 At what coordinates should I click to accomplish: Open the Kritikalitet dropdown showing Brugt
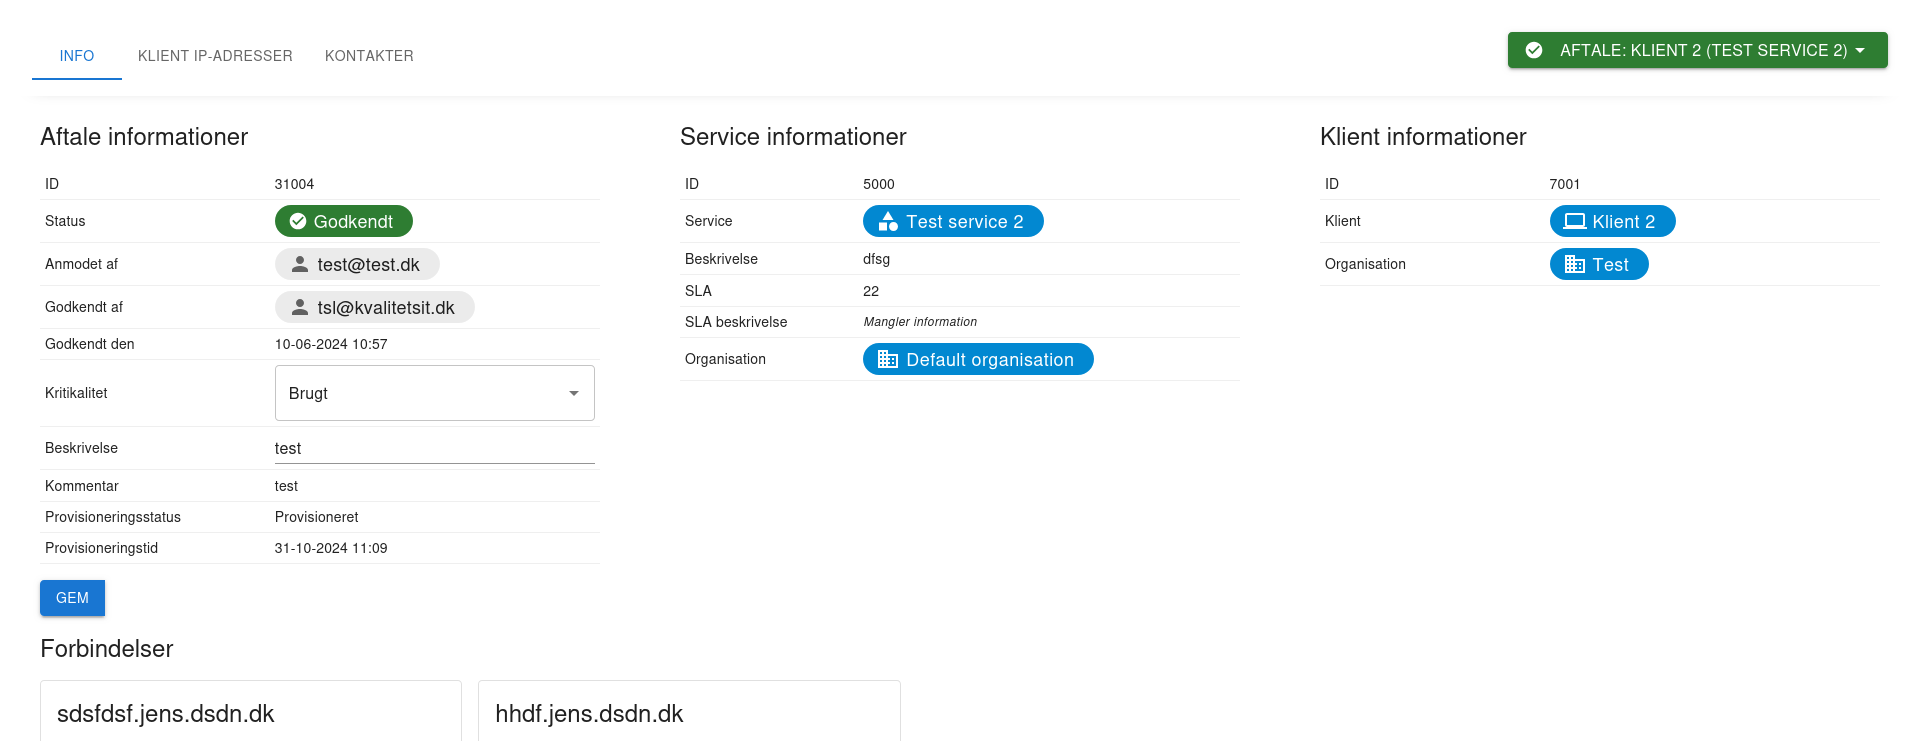tap(434, 393)
